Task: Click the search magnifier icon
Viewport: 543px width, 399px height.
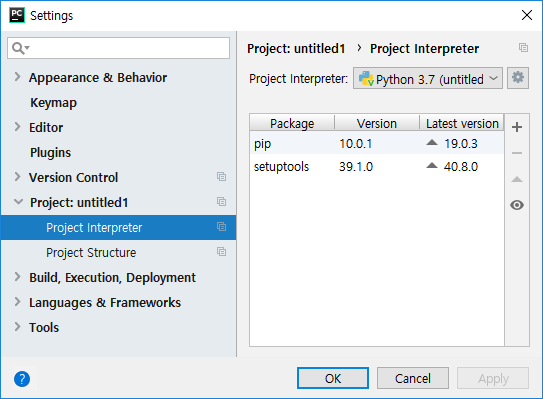Action: (x=20, y=48)
